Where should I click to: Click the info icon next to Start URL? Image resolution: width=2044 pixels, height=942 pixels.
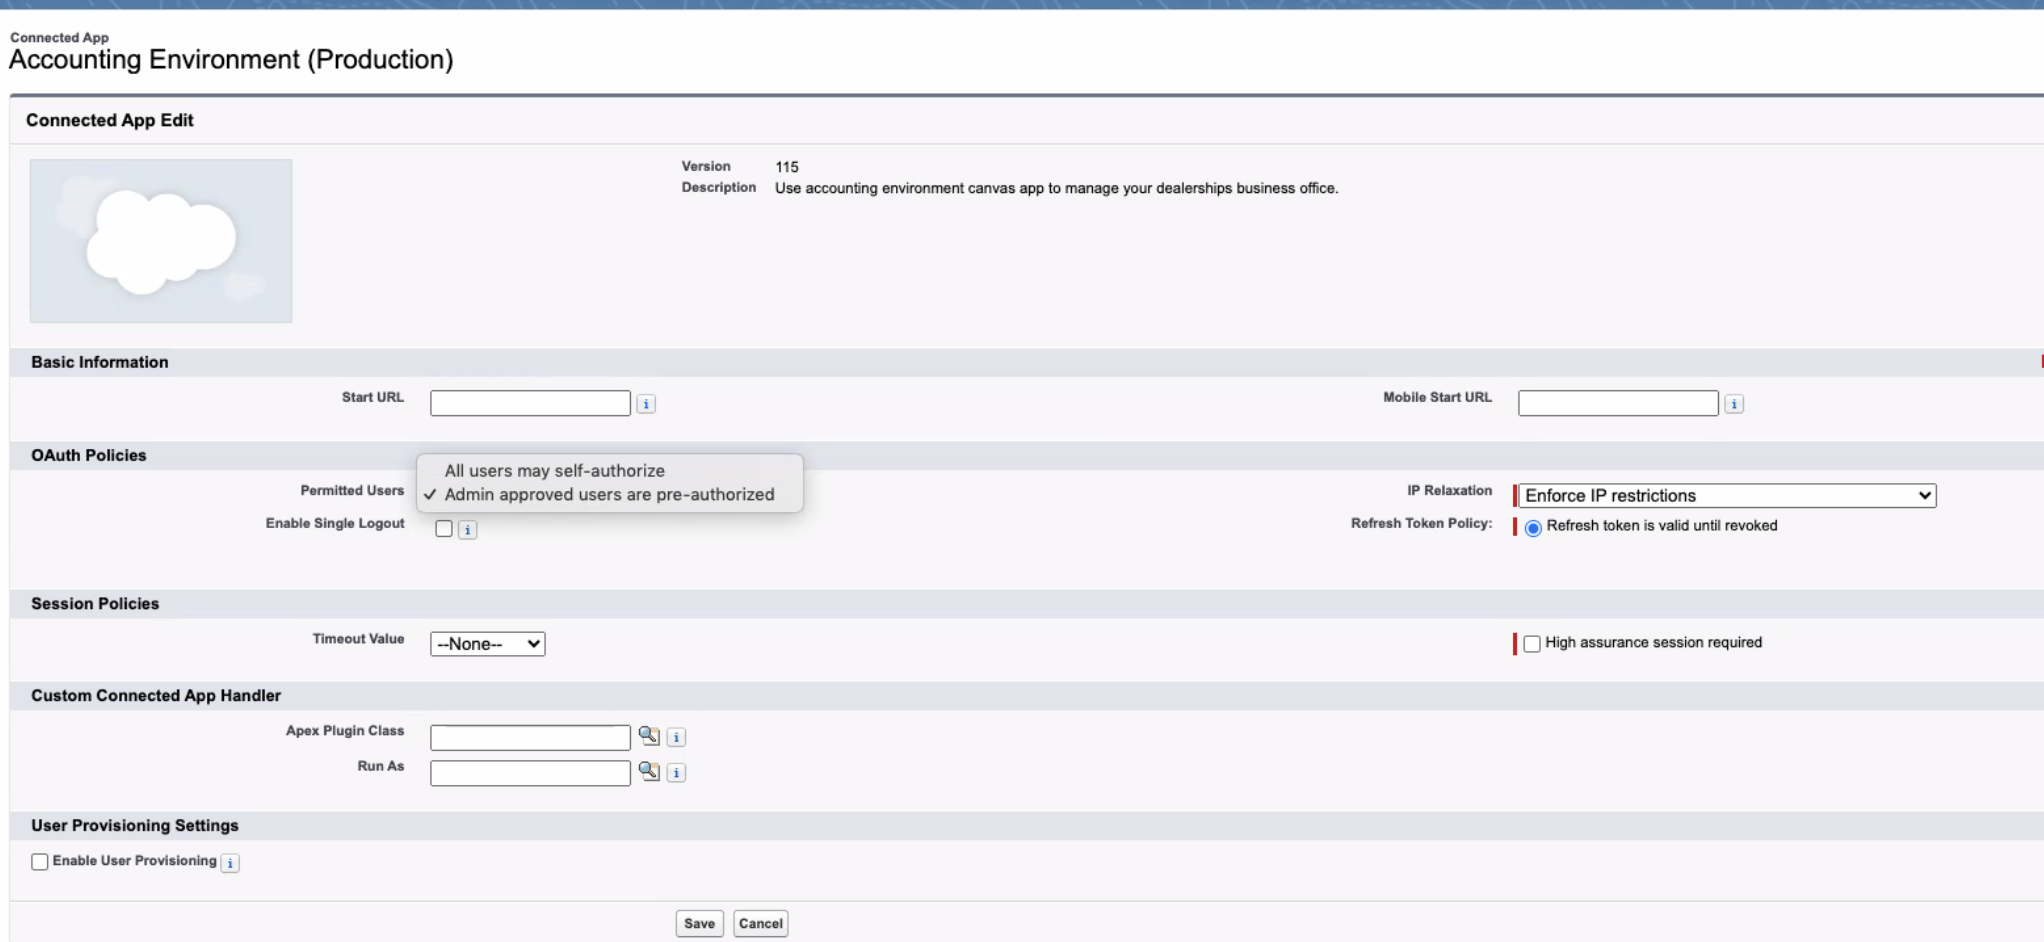(x=646, y=404)
